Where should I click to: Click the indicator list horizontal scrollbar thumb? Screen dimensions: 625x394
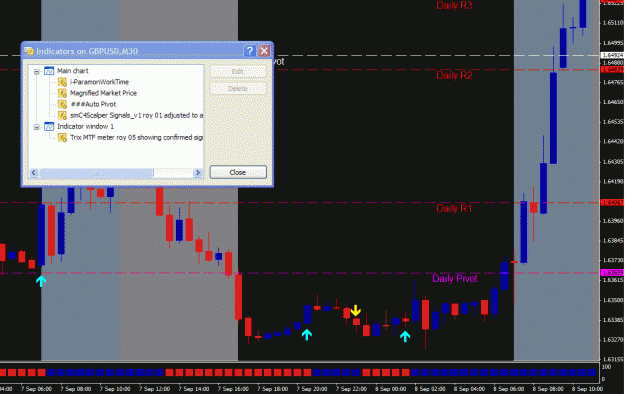(x=96, y=173)
